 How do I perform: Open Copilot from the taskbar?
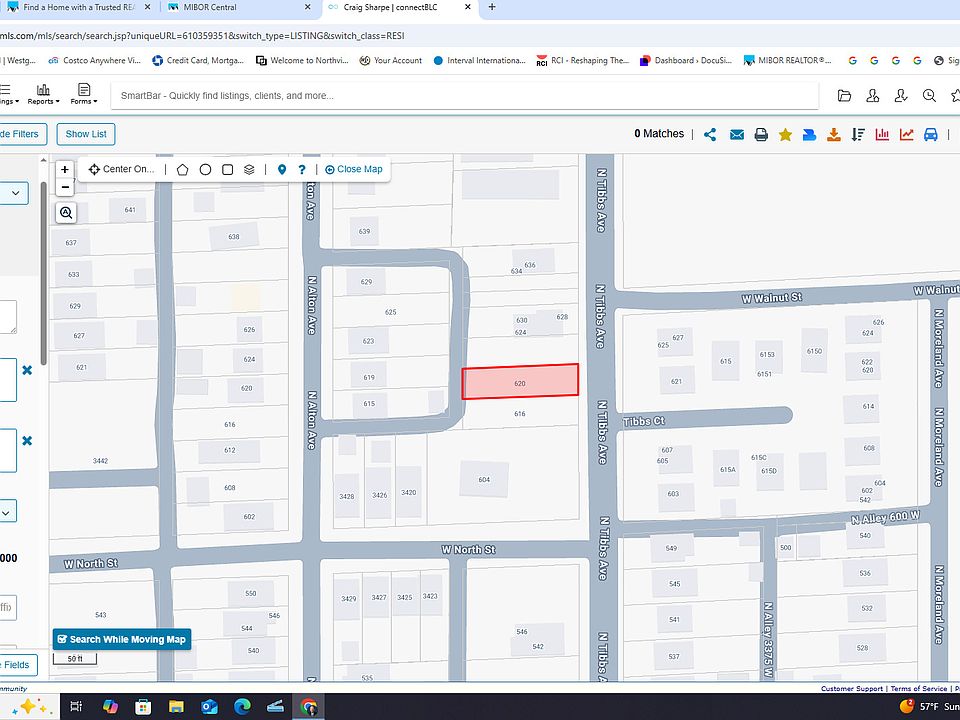point(110,707)
